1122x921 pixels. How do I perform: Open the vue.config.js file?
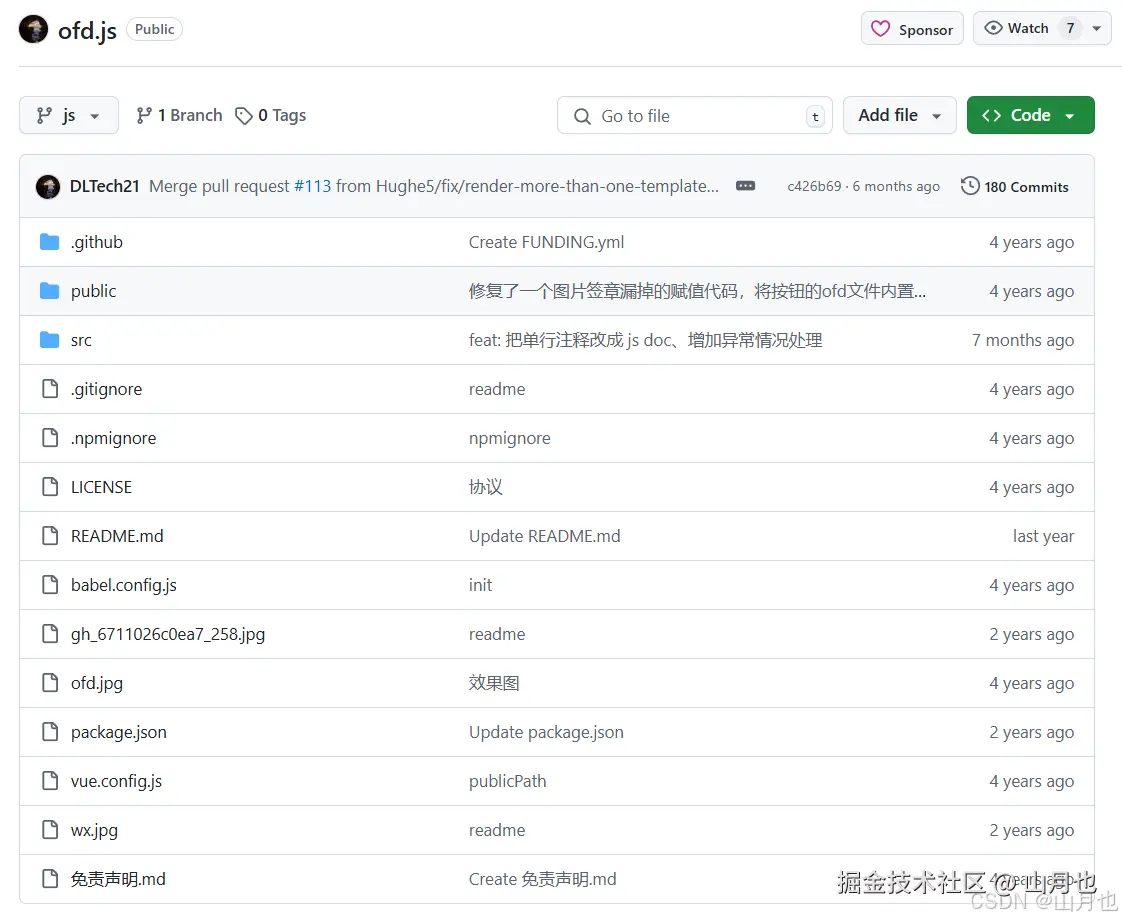(116, 781)
